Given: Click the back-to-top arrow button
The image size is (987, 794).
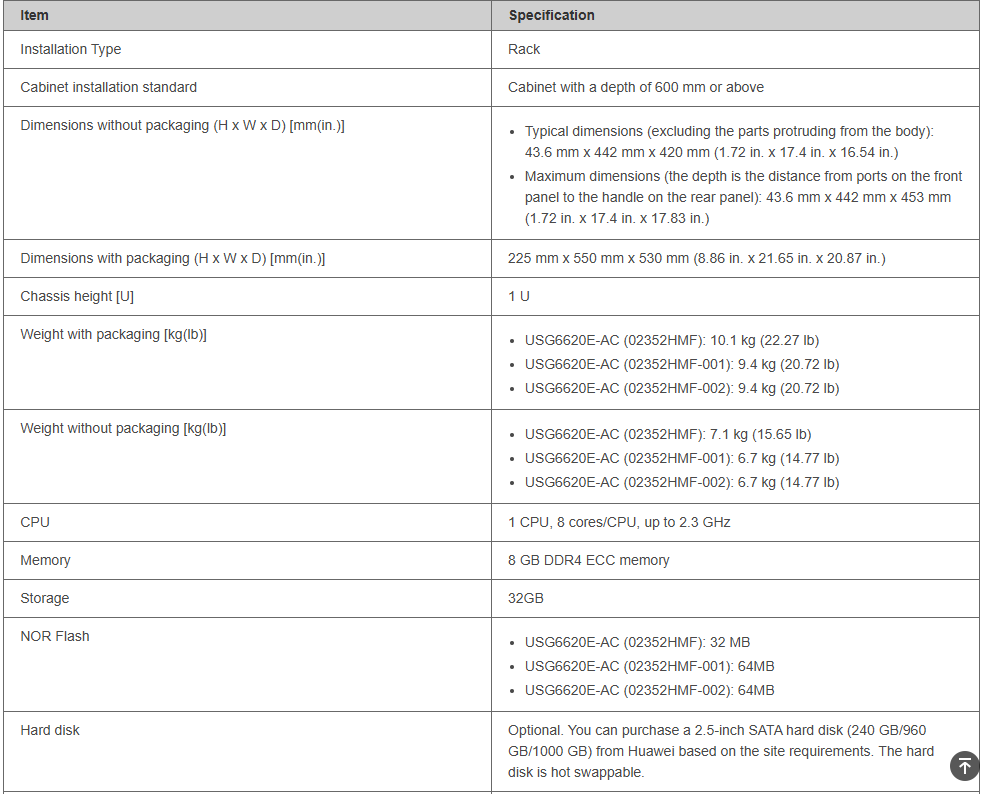Looking at the screenshot, I should [964, 766].
